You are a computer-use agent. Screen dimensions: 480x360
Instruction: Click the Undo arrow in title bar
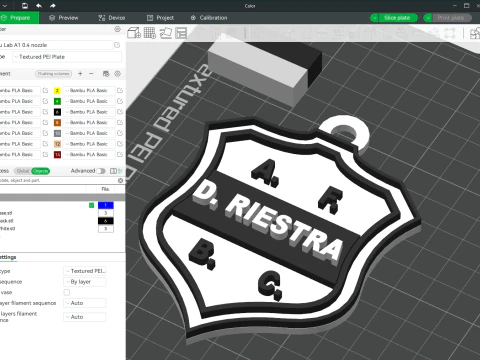tap(39, 6)
